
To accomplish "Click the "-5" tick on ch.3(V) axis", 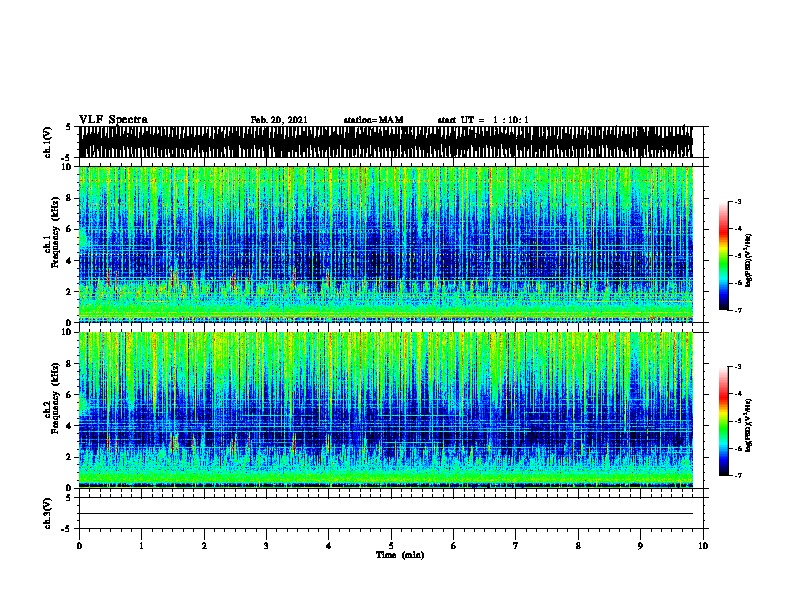I will click(x=67, y=529).
